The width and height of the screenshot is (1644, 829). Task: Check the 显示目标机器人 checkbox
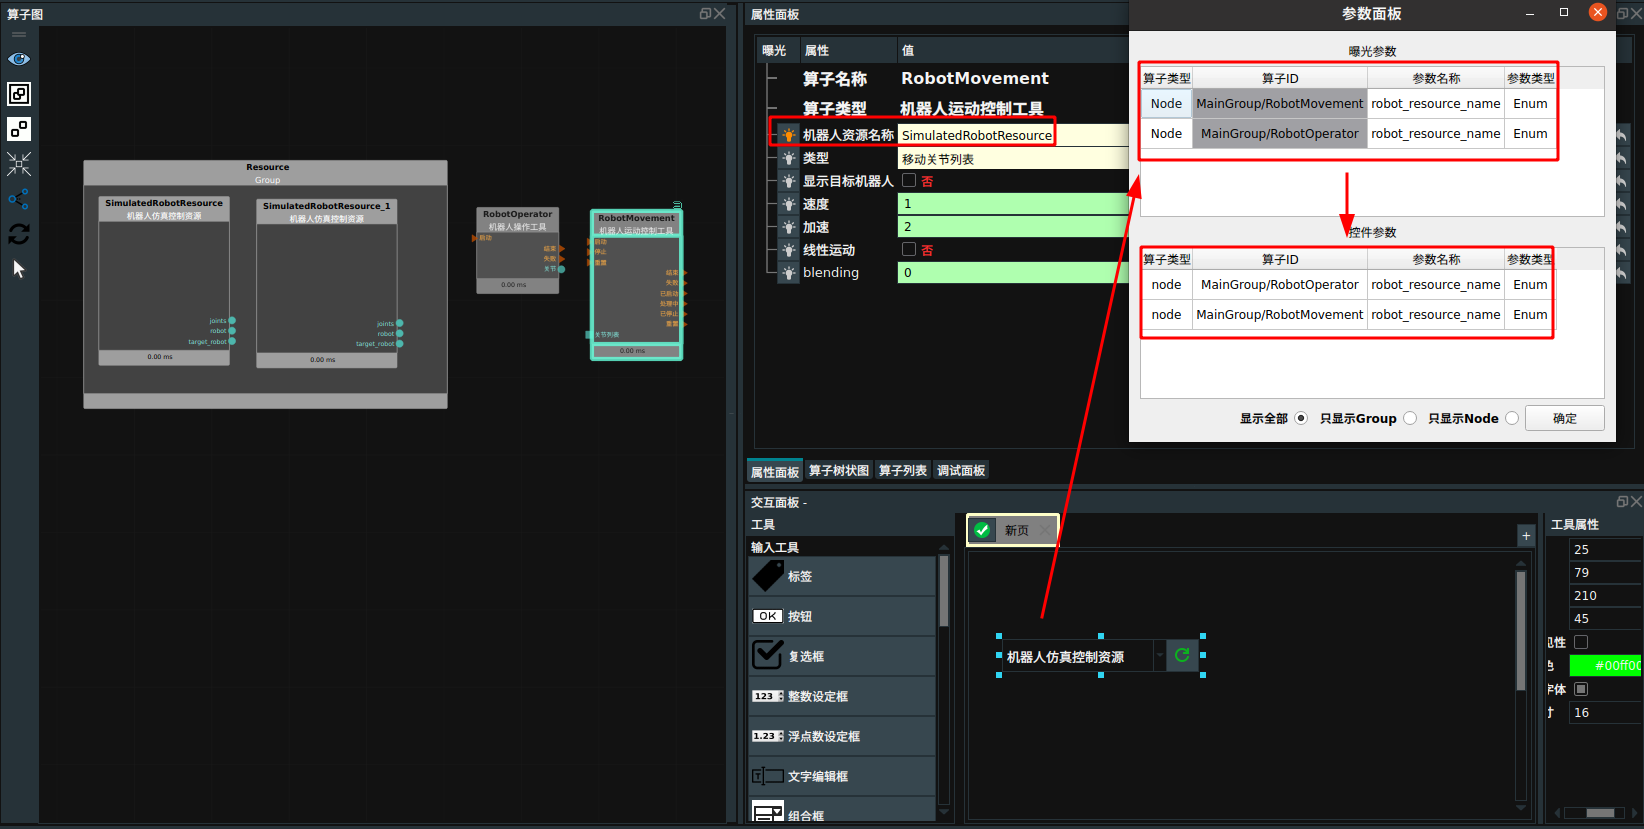[x=909, y=180]
